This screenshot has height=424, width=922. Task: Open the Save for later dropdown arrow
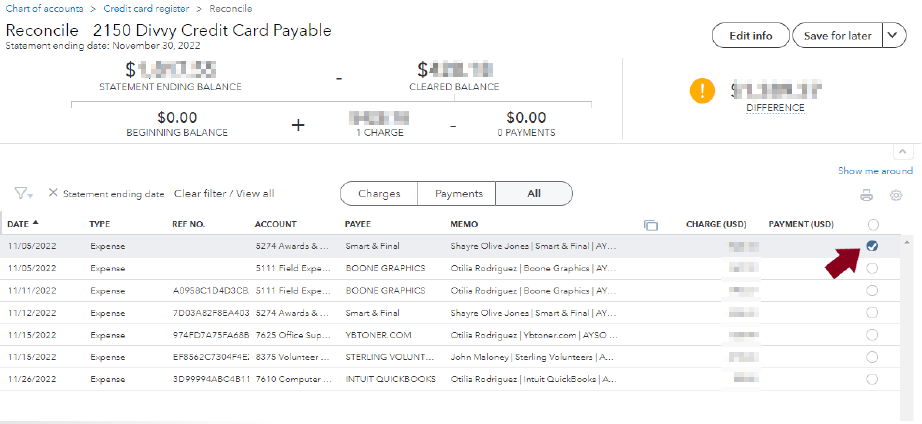pos(893,36)
